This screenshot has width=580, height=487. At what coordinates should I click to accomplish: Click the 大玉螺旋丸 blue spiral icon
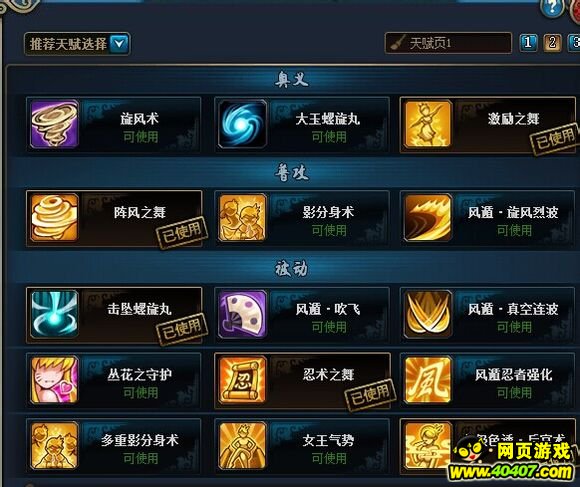point(242,124)
